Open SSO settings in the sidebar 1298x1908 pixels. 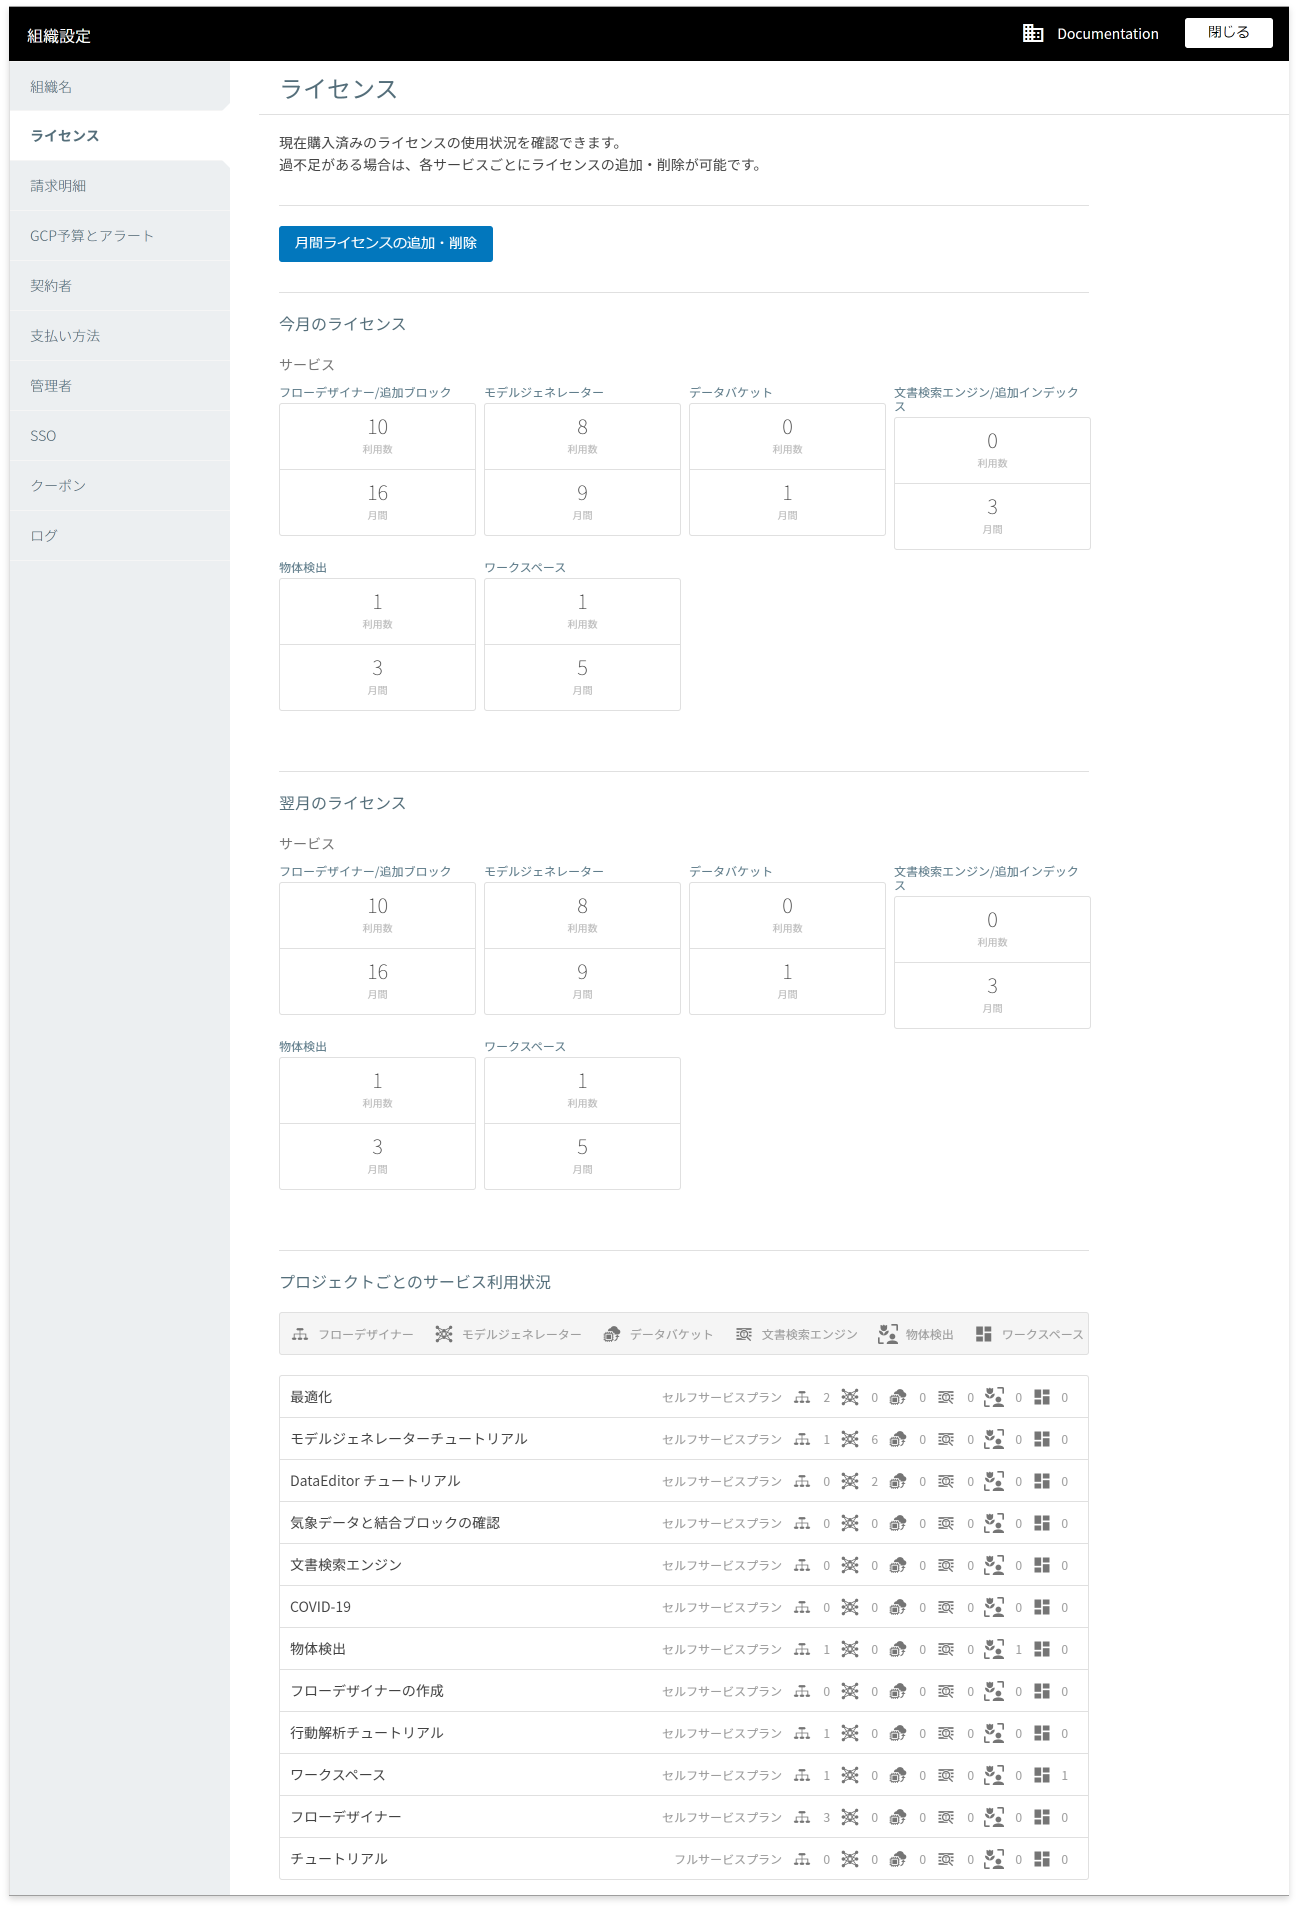pos(119,436)
